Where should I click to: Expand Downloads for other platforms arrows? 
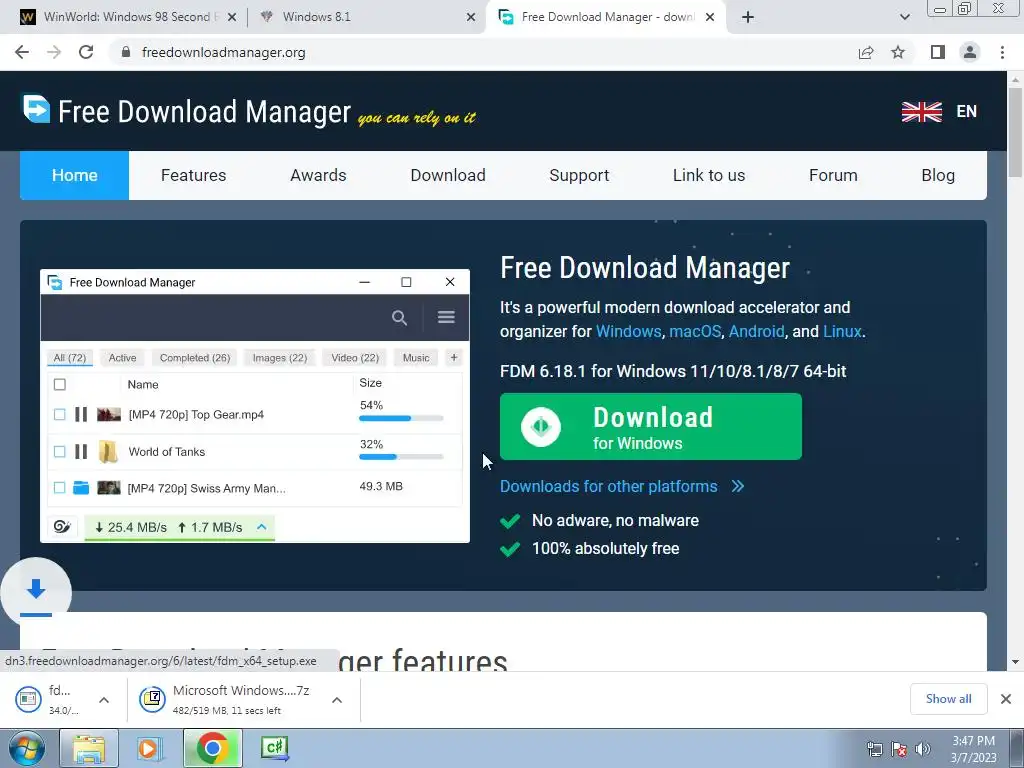click(x=738, y=487)
